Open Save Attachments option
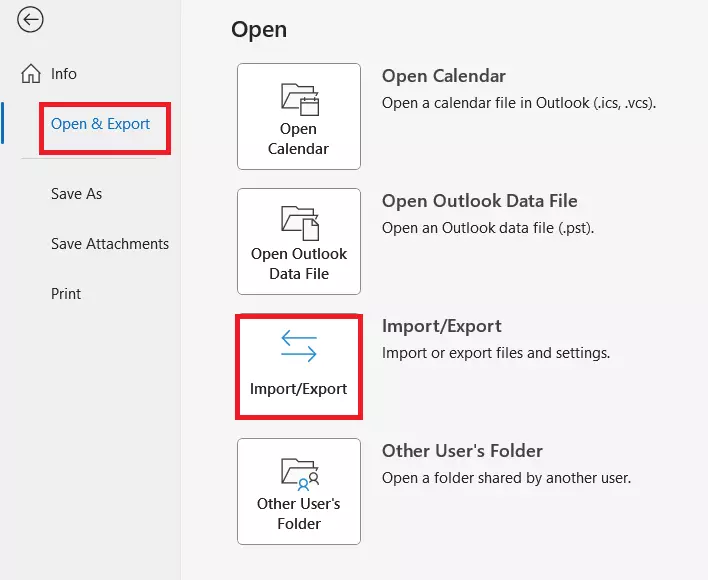 tap(110, 244)
